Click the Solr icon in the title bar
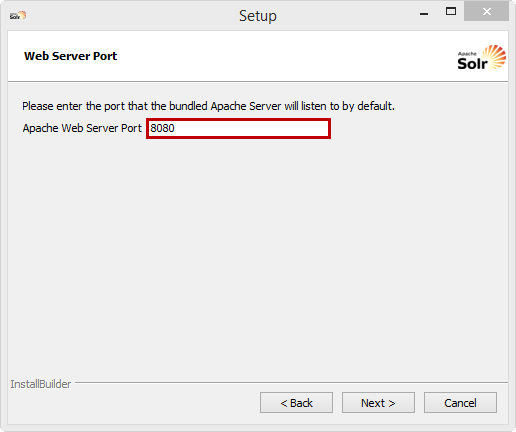The width and height of the screenshot is (516, 432). (x=18, y=15)
